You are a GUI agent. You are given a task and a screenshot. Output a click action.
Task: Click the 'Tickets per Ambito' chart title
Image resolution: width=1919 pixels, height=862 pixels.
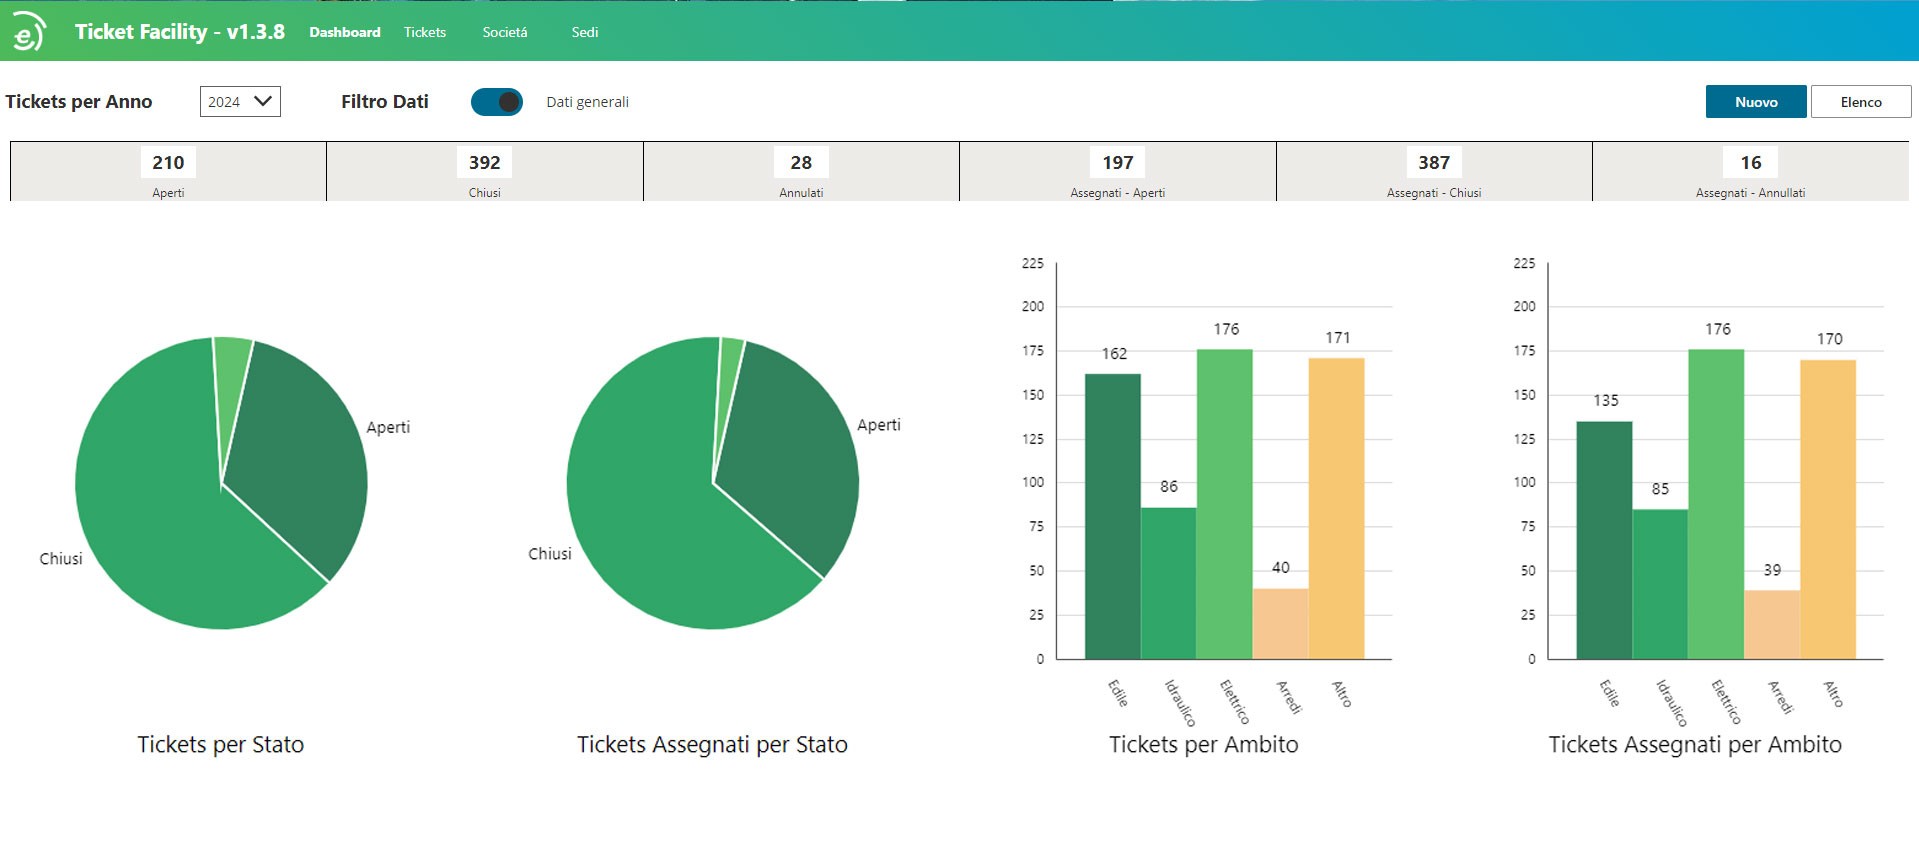pos(1204,745)
